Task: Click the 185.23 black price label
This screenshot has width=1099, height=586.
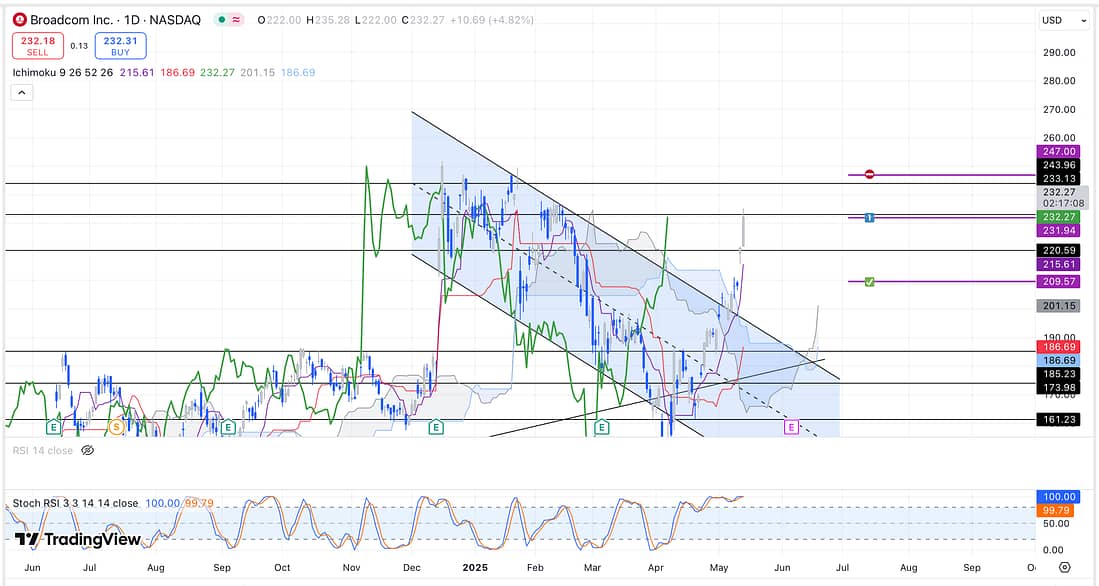Action: pos(1058,374)
